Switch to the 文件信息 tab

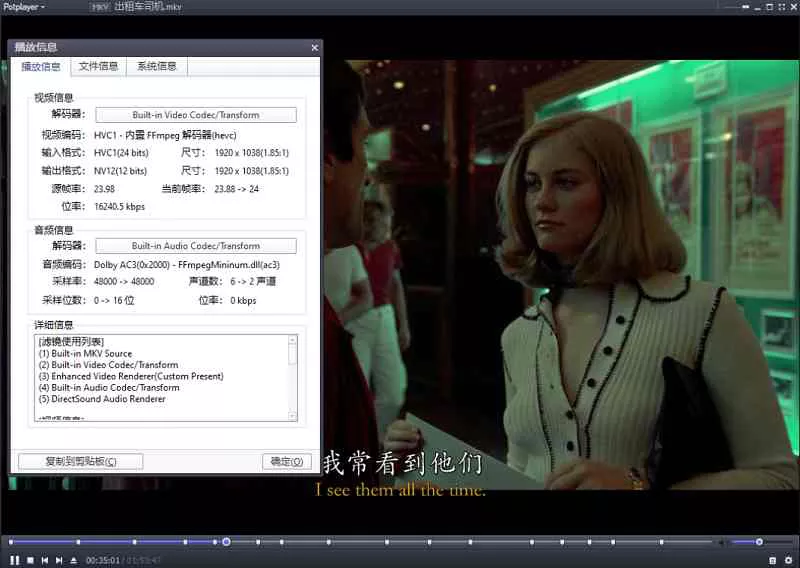click(x=98, y=67)
